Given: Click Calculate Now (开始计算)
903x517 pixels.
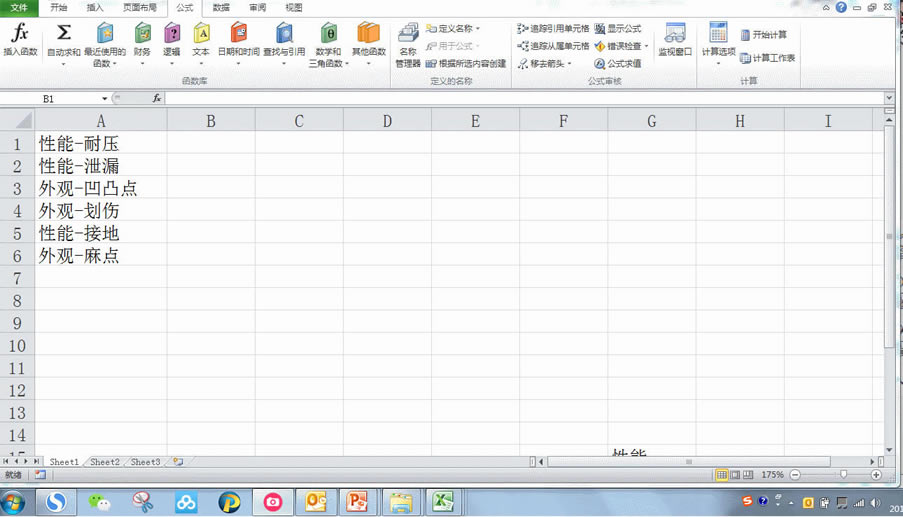Looking at the screenshot, I should (x=764, y=35).
